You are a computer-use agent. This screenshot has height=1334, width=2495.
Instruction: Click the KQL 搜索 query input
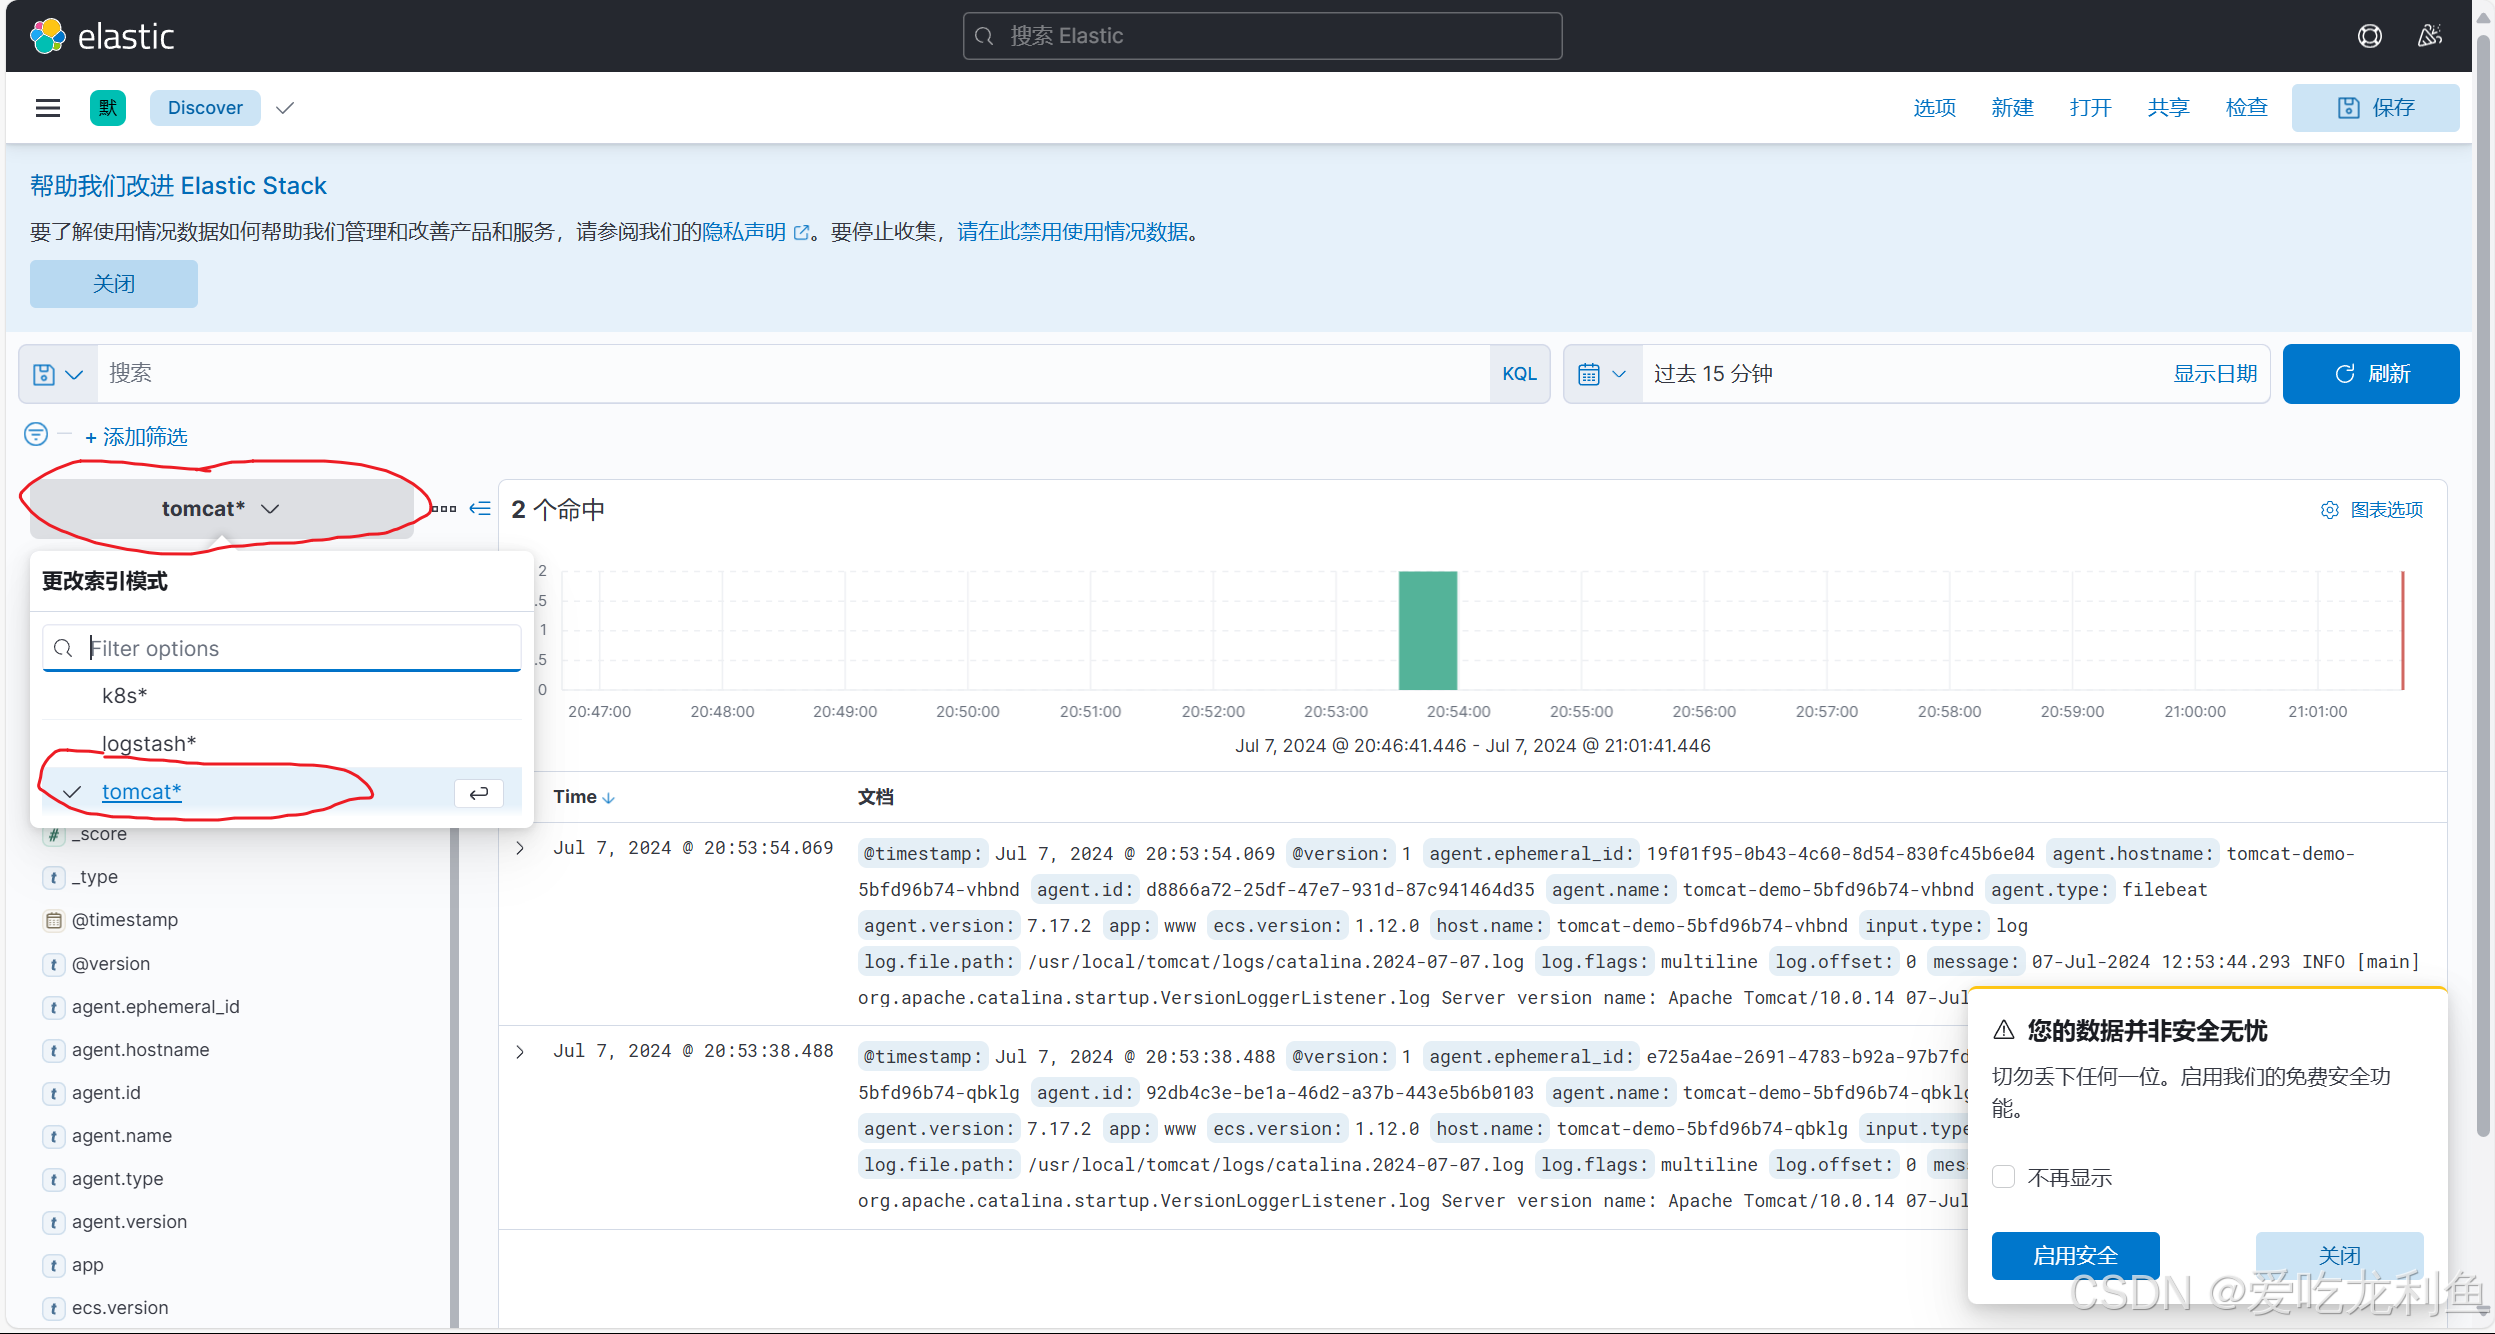(793, 374)
